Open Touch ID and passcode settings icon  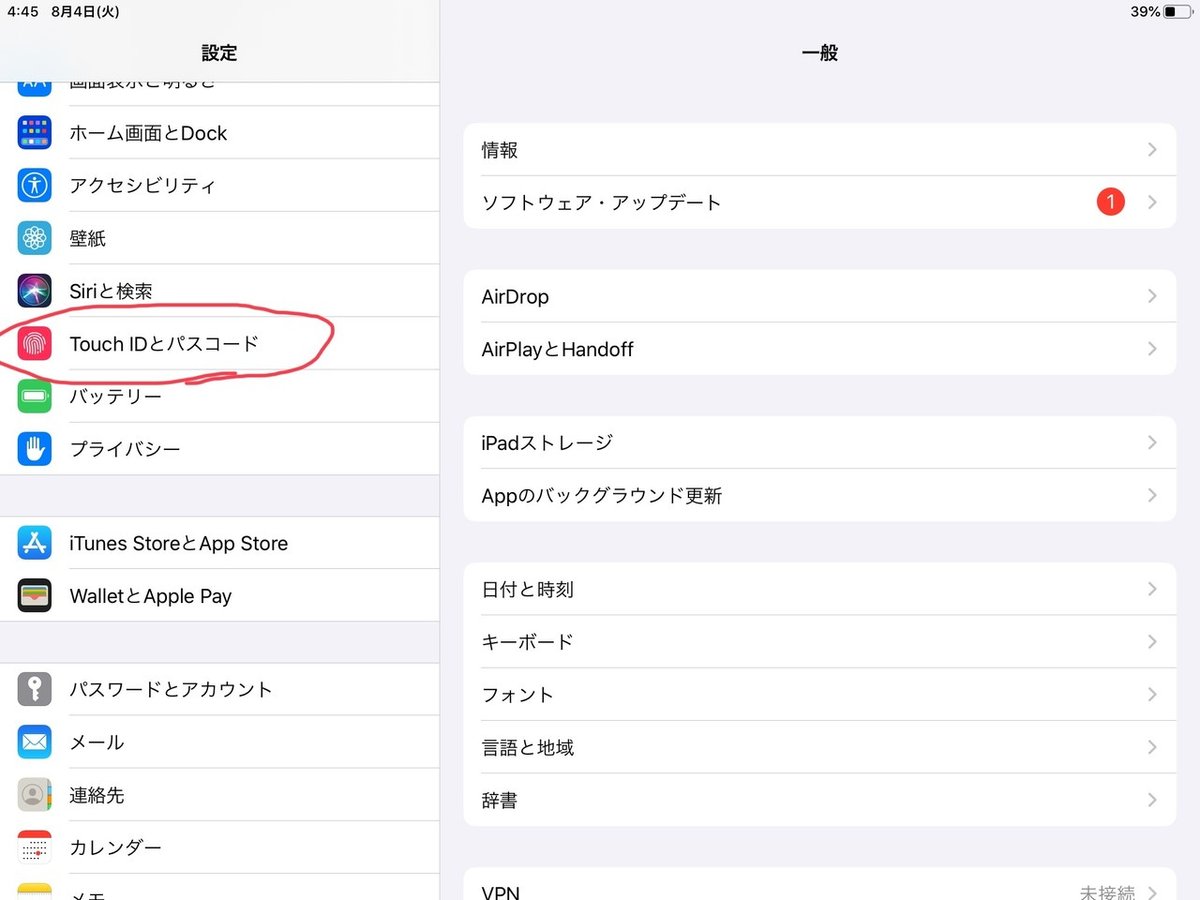point(34,343)
